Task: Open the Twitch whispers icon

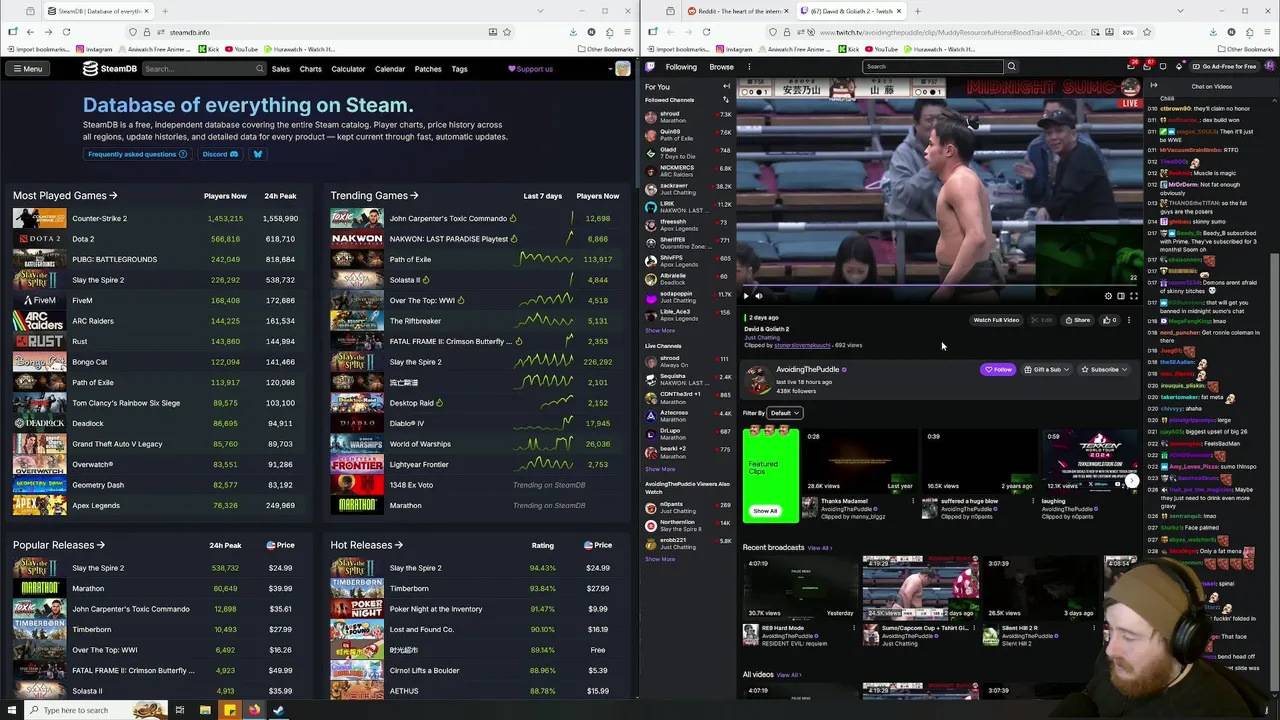Action: pos(1163,67)
